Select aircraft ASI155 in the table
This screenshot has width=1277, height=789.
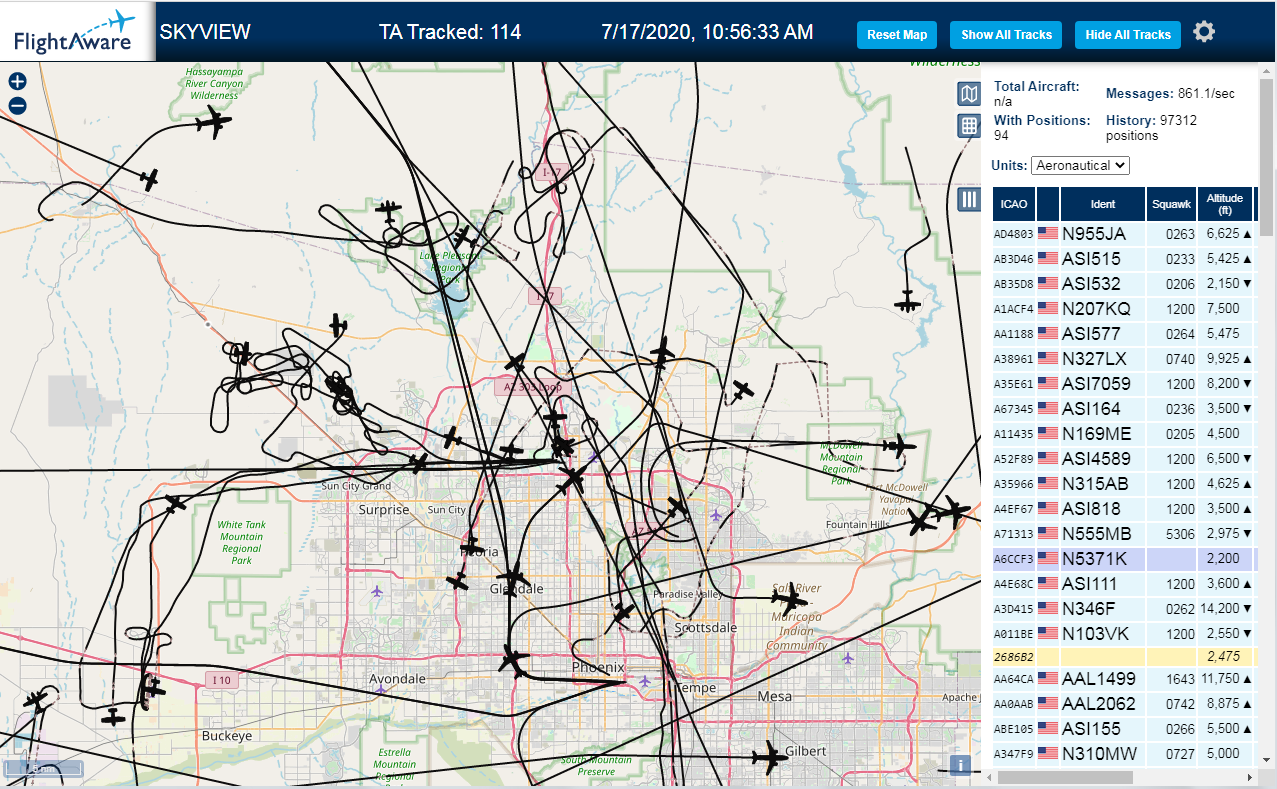1125,729
